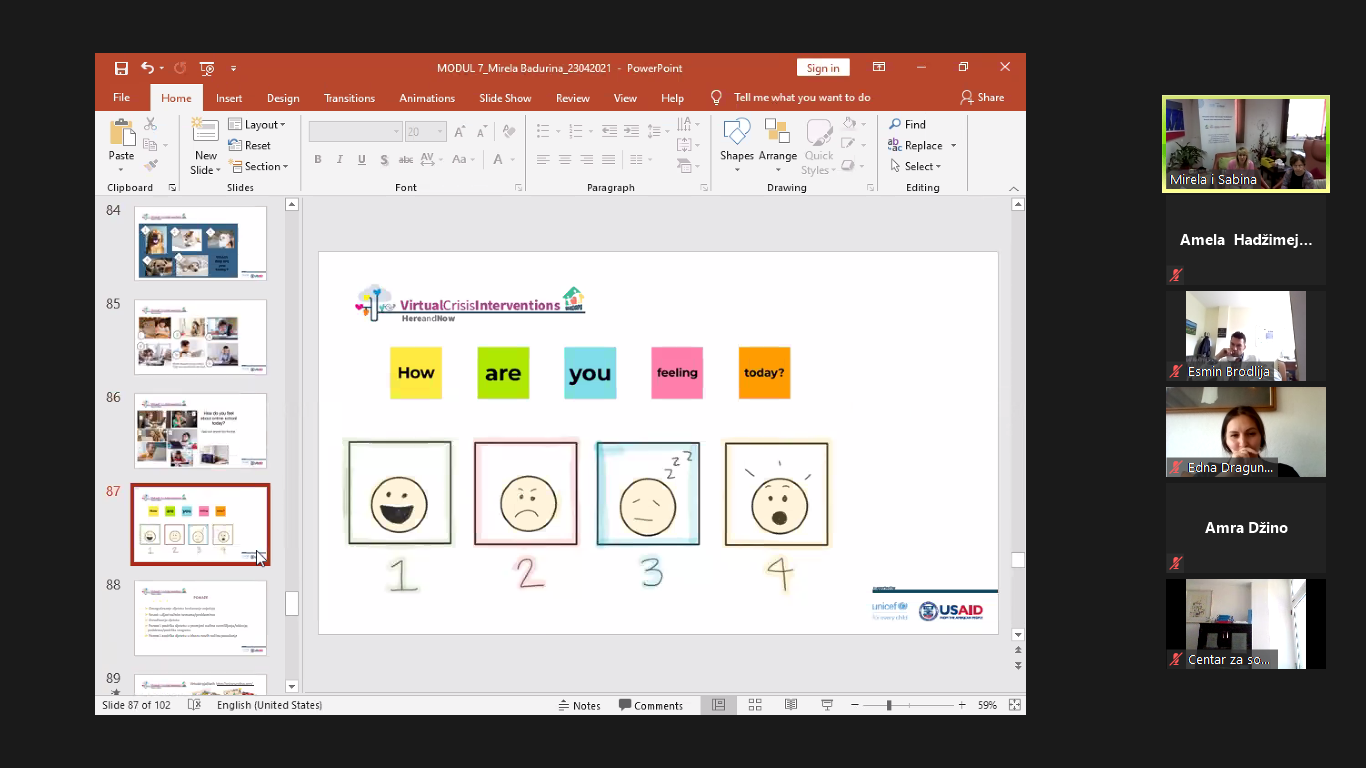1366x768 pixels.
Task: Click the Save icon in title bar
Action: [121, 68]
